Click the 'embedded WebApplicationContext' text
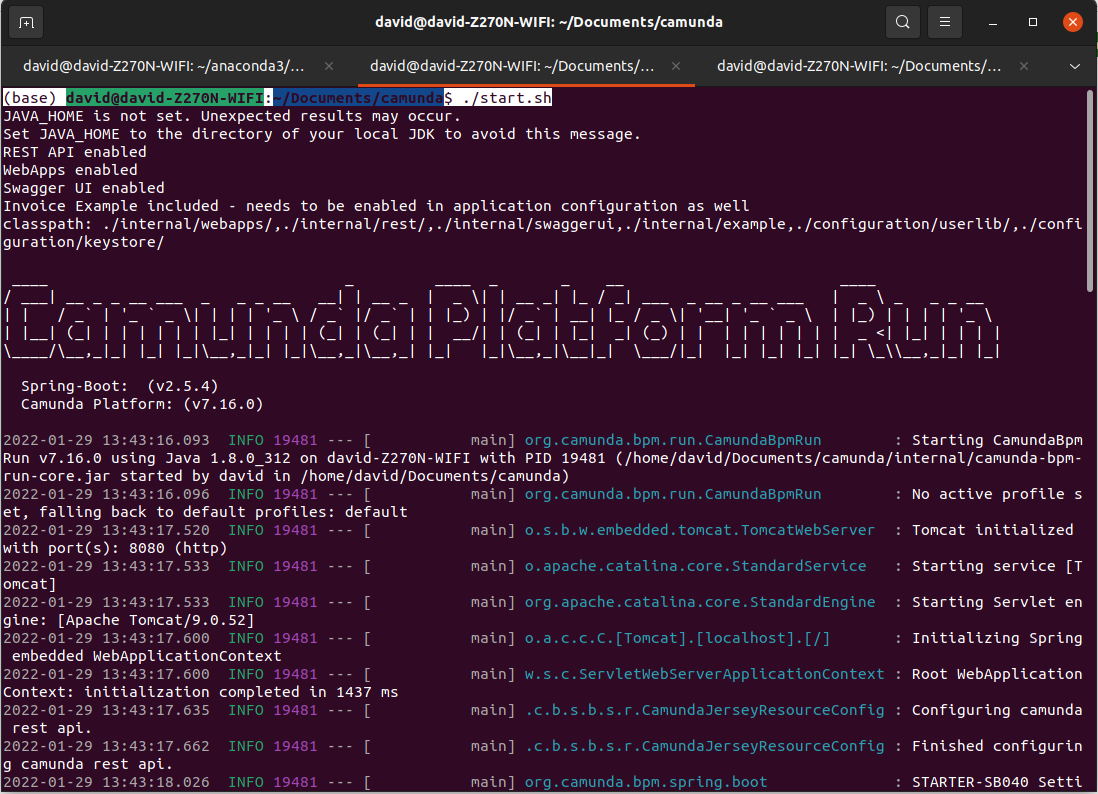1098x794 pixels. [x=146, y=656]
